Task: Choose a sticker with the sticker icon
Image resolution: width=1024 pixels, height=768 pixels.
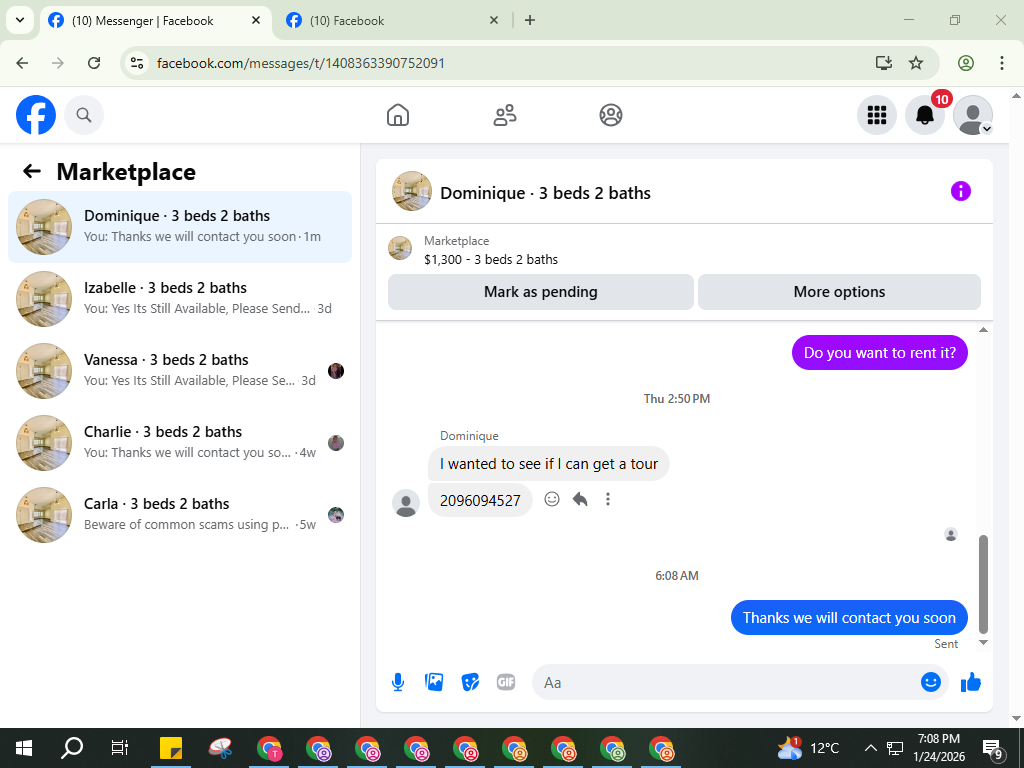Action: [x=470, y=682]
